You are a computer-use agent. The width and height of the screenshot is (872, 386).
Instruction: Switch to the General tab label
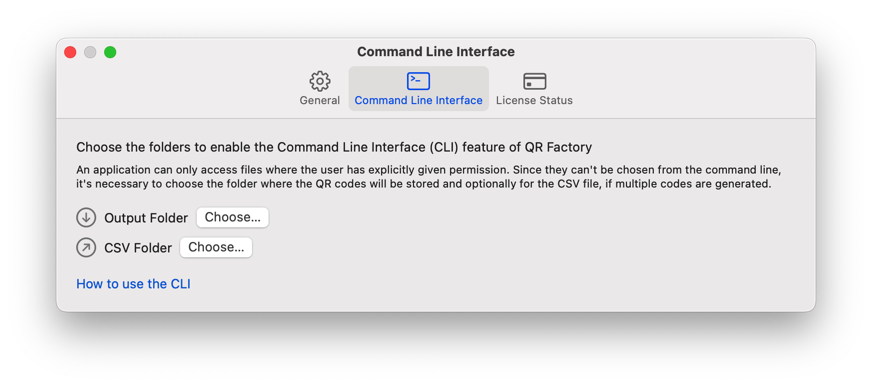click(x=320, y=101)
